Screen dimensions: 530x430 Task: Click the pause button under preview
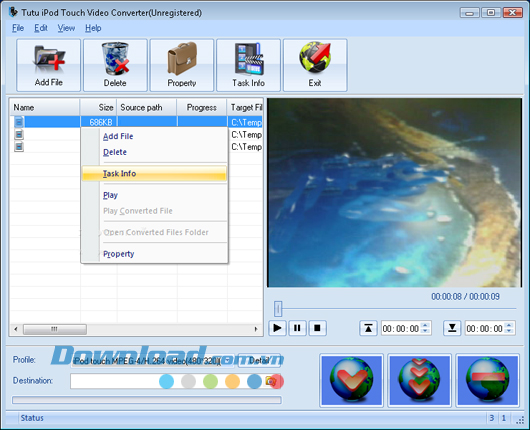tap(297, 328)
